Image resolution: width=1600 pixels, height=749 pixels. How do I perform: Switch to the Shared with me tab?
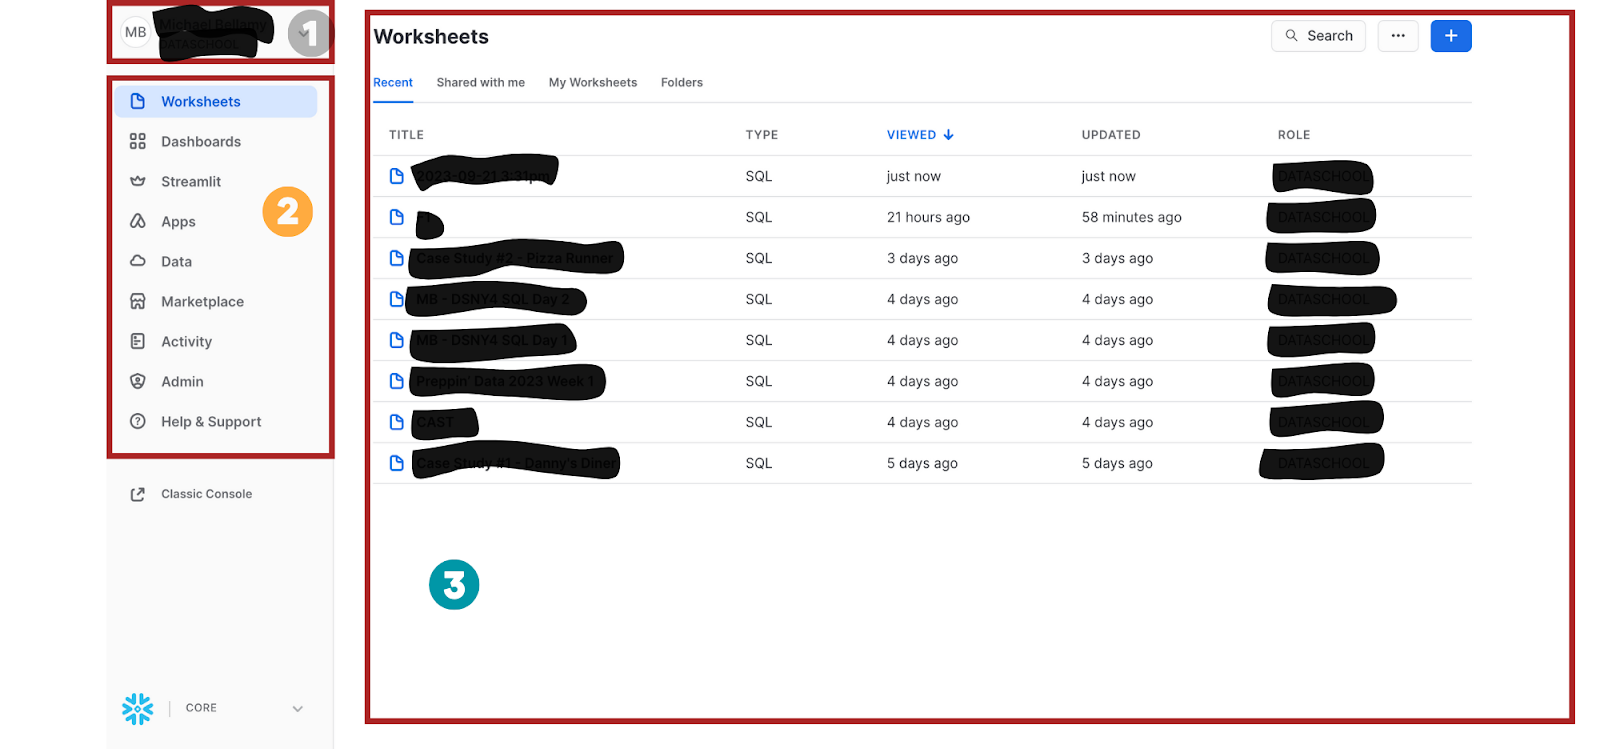tap(480, 83)
